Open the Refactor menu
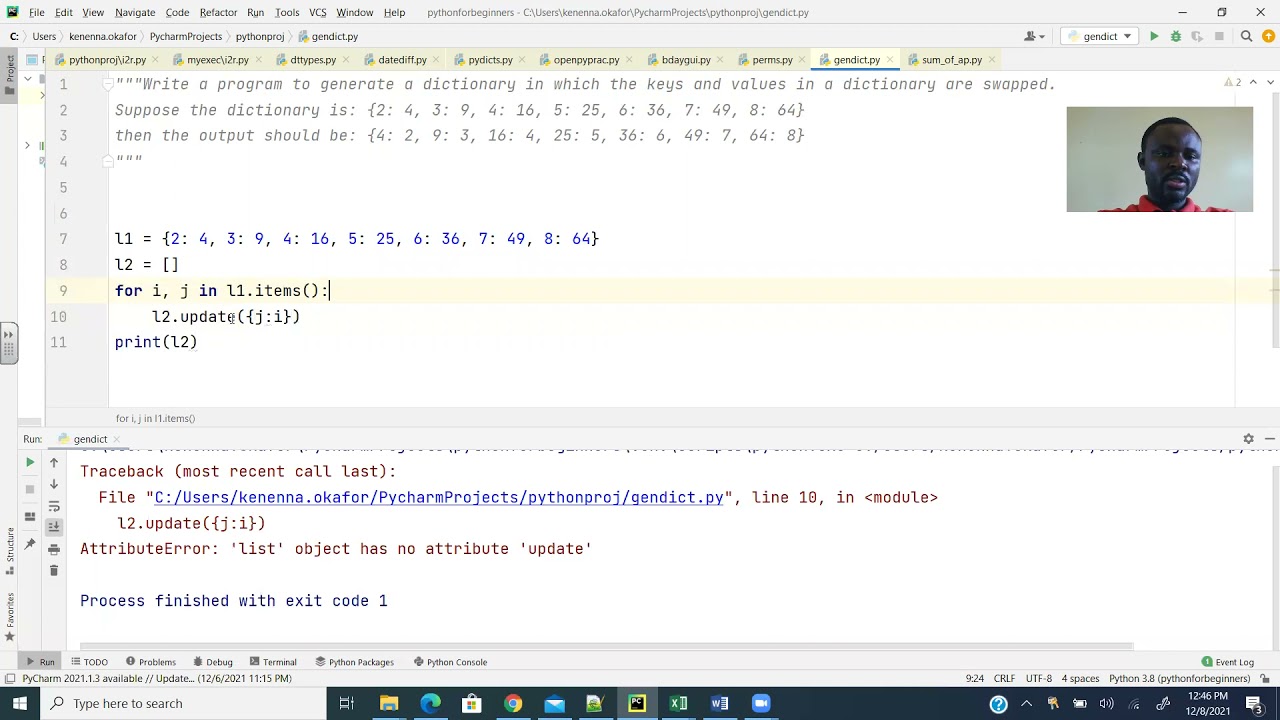 (x=218, y=12)
